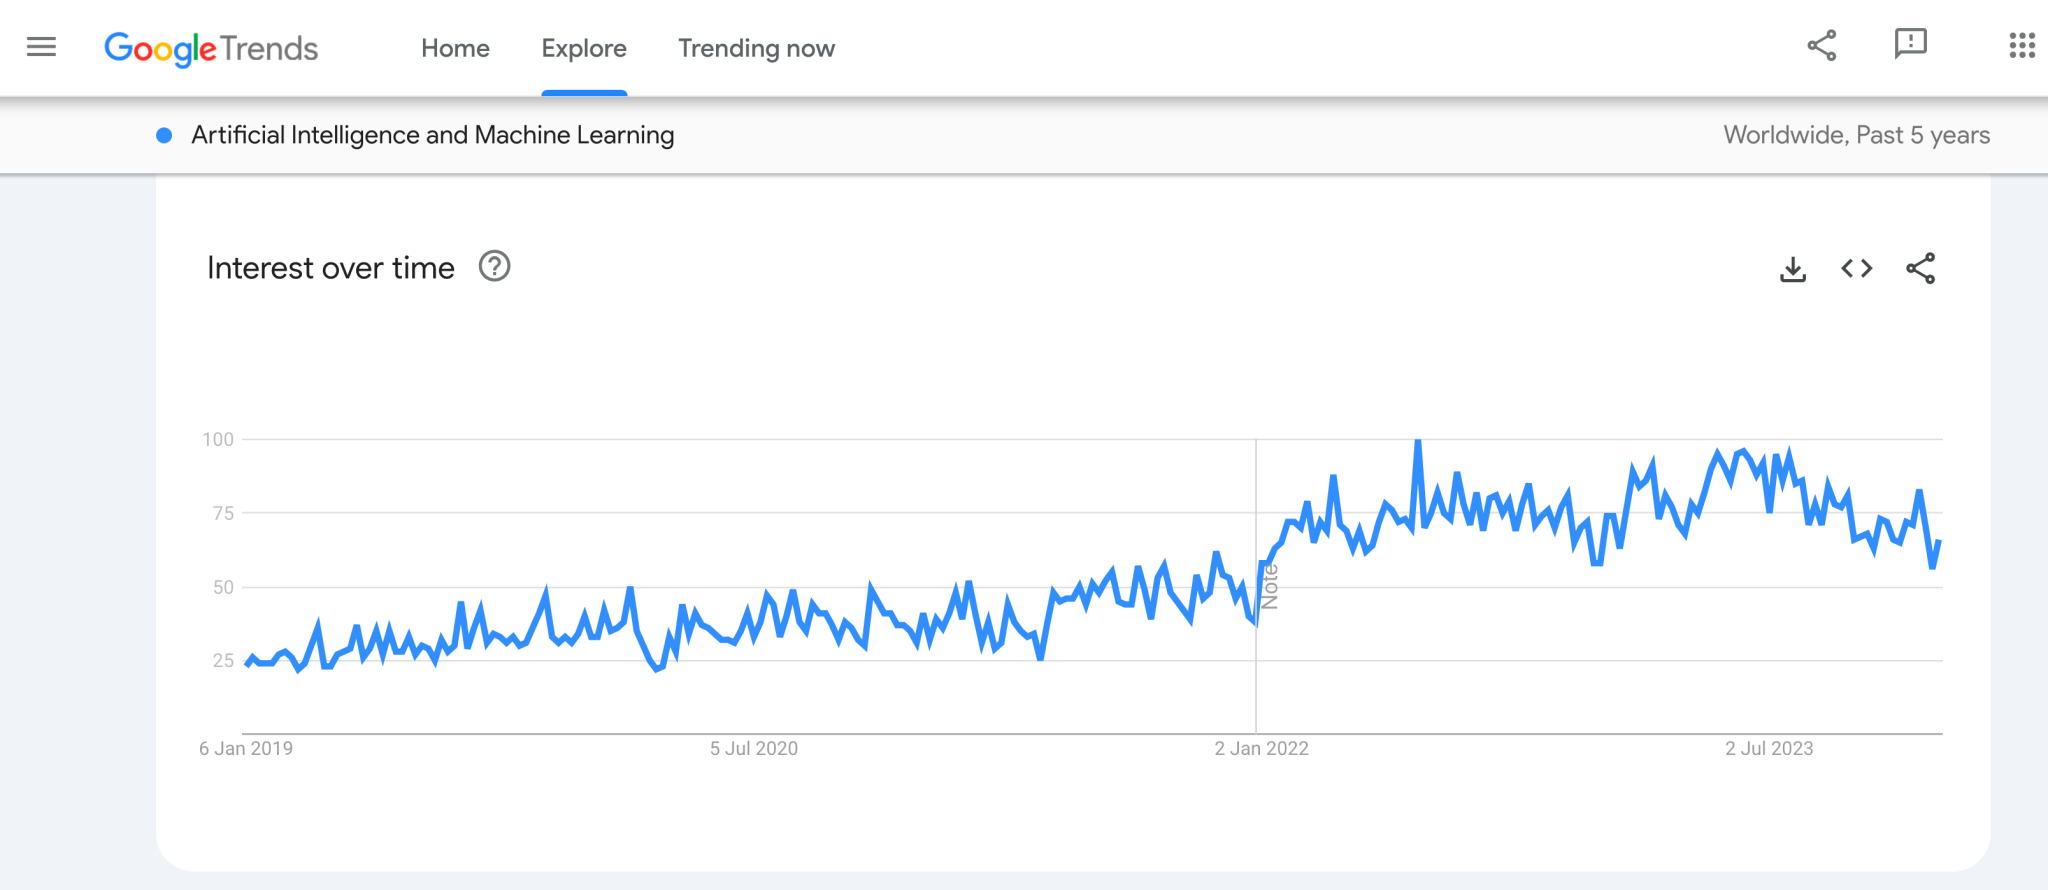The width and height of the screenshot is (2048, 890).
Task: Click the Interest over time heading
Action: pyautogui.click(x=331, y=268)
